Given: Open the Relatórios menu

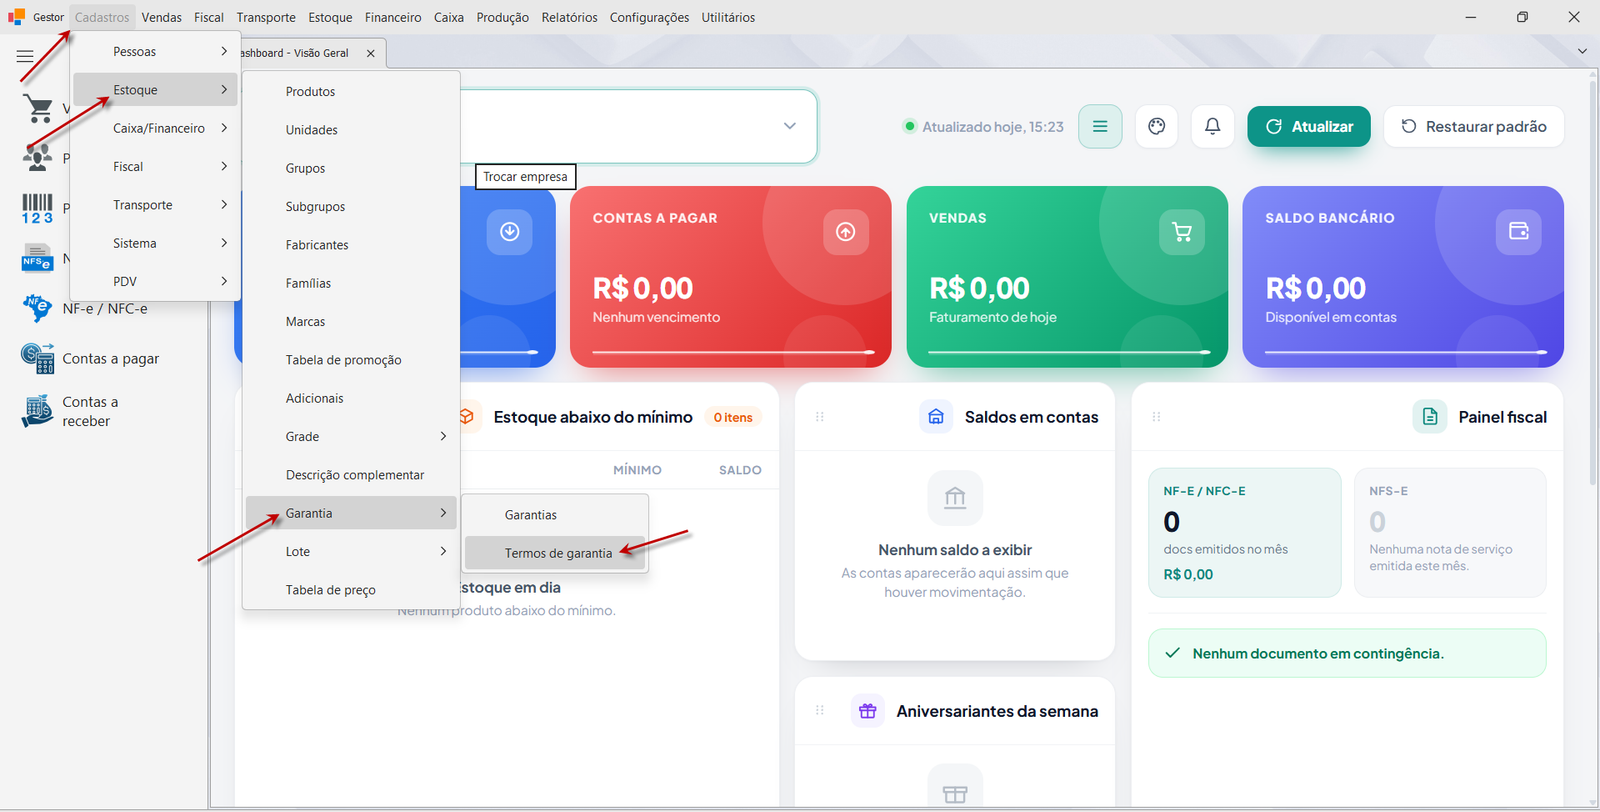Looking at the screenshot, I should tap(569, 17).
